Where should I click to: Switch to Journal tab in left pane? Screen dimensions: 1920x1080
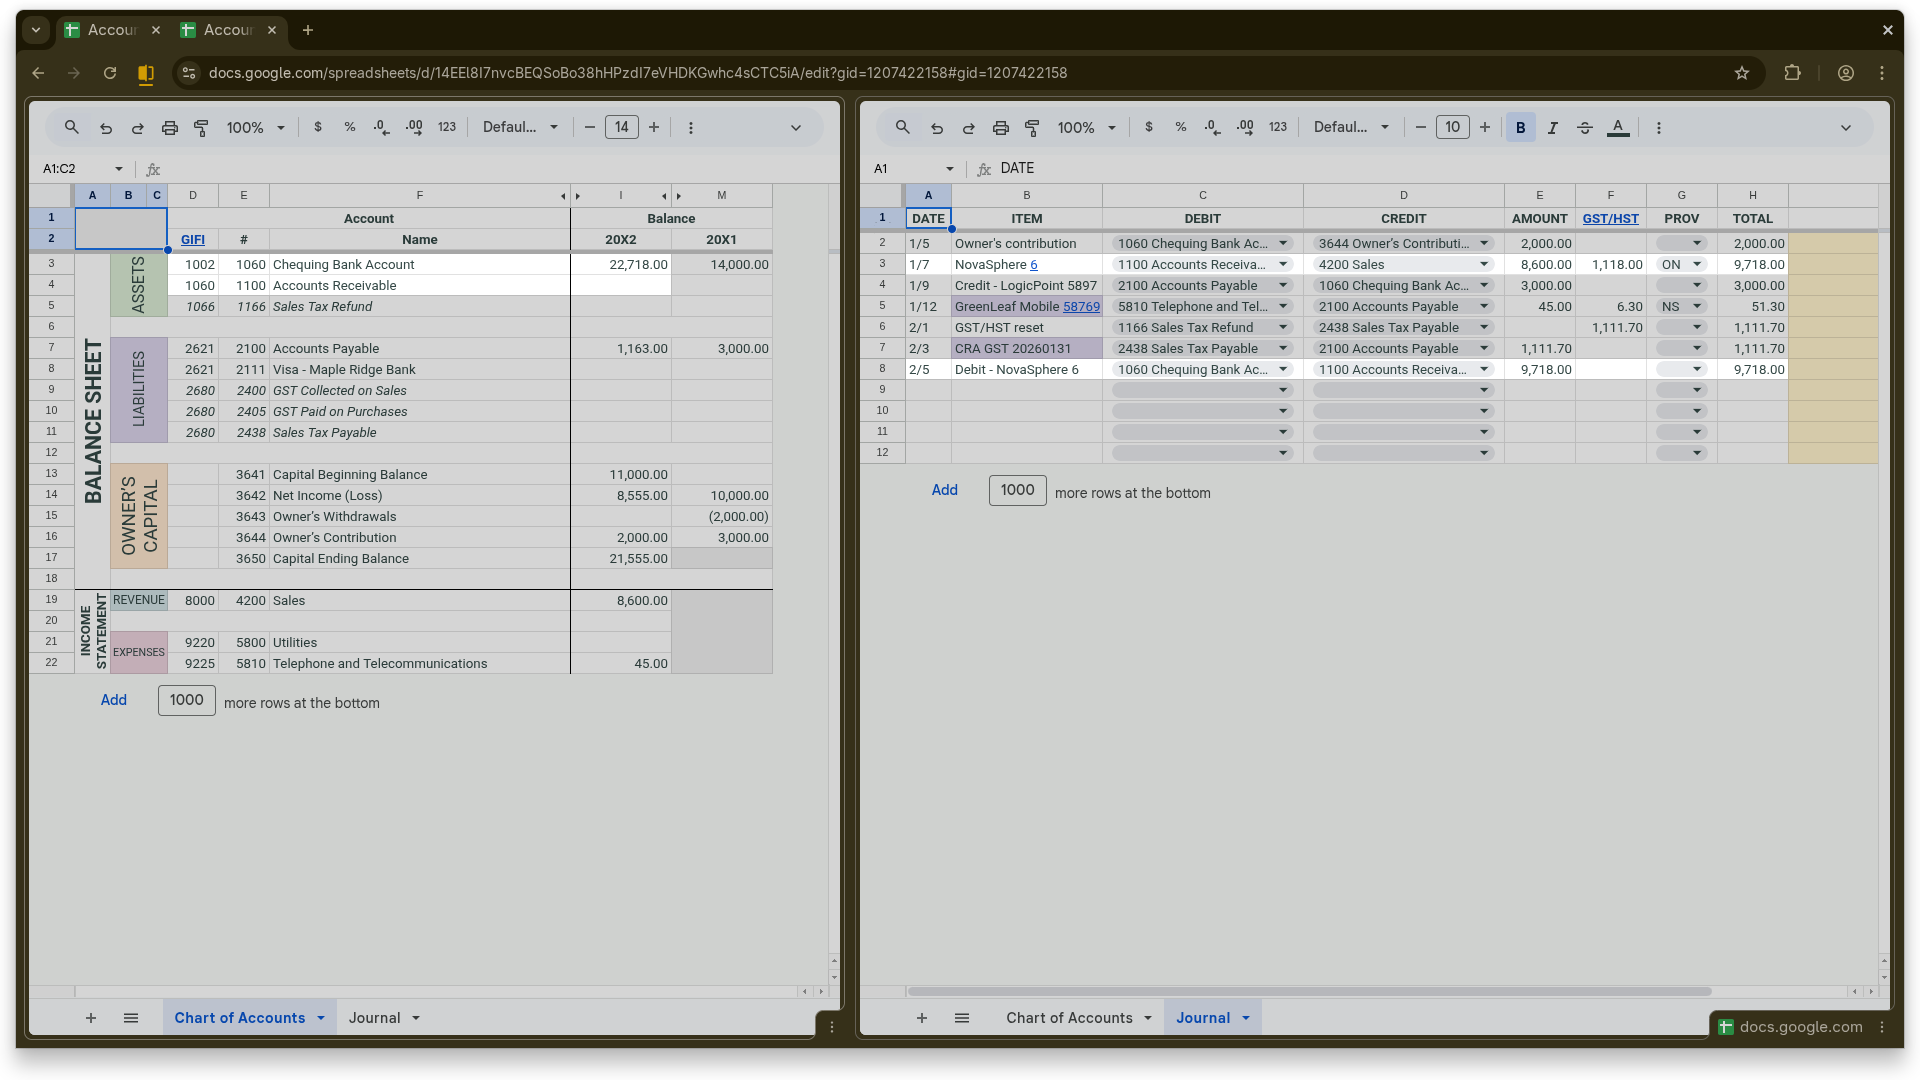coord(375,1018)
